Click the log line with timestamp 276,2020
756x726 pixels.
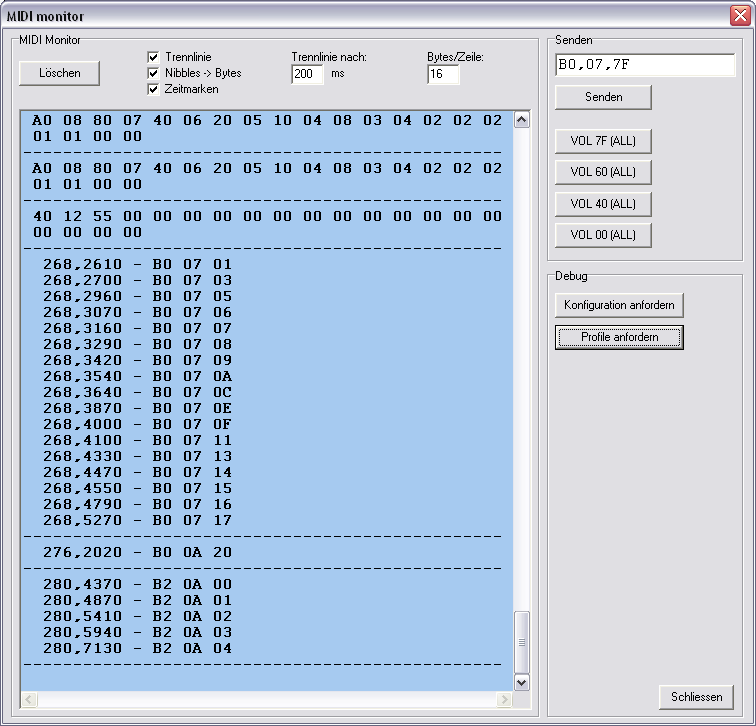(x=138, y=552)
